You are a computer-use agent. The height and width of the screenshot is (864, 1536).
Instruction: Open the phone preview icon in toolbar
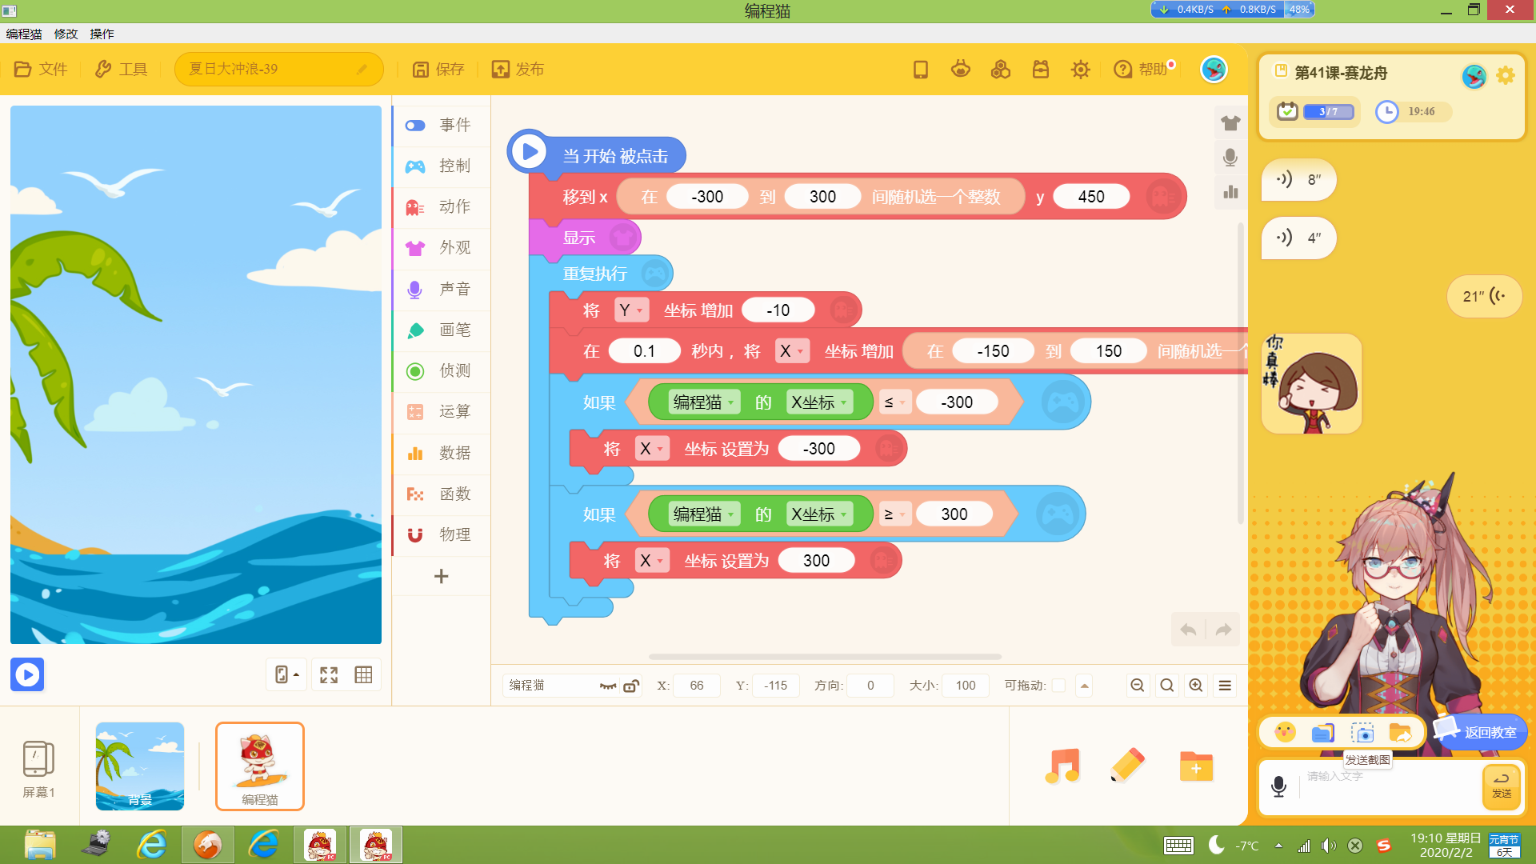(921, 69)
